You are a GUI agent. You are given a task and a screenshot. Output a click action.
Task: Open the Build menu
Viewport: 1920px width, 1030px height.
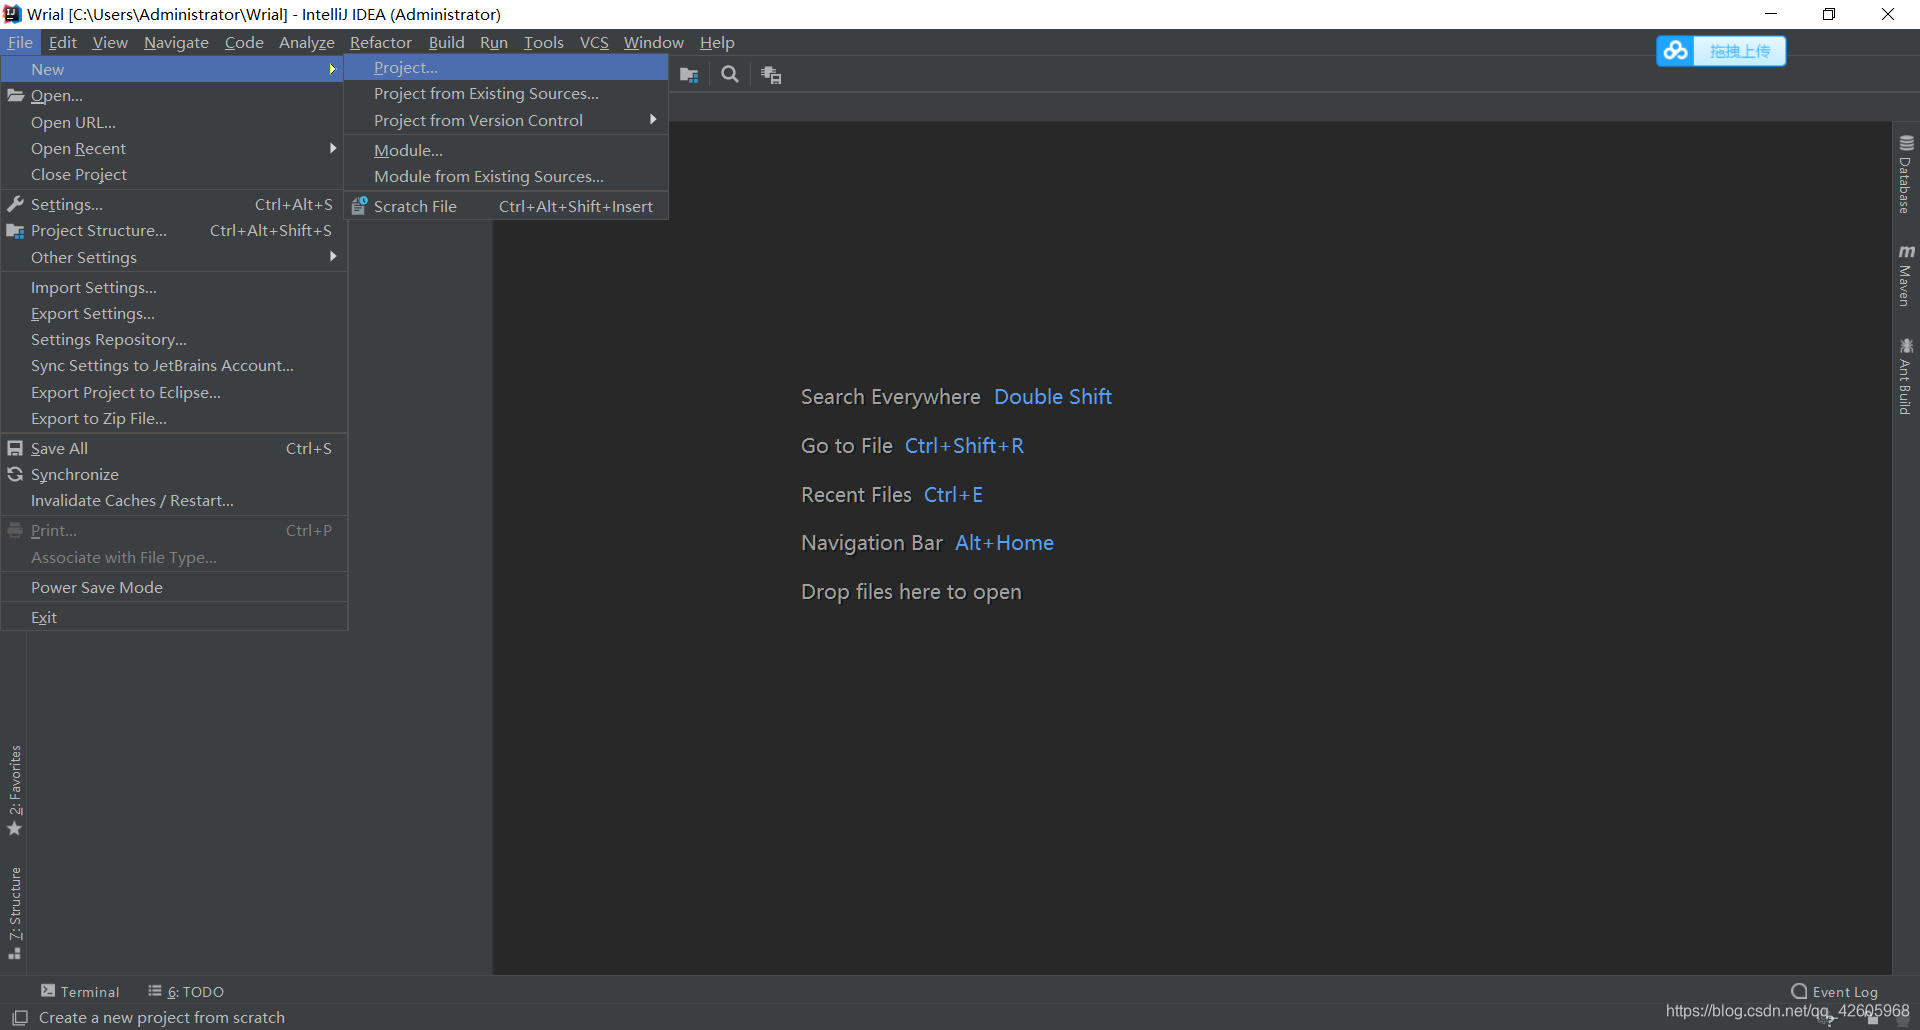(446, 42)
